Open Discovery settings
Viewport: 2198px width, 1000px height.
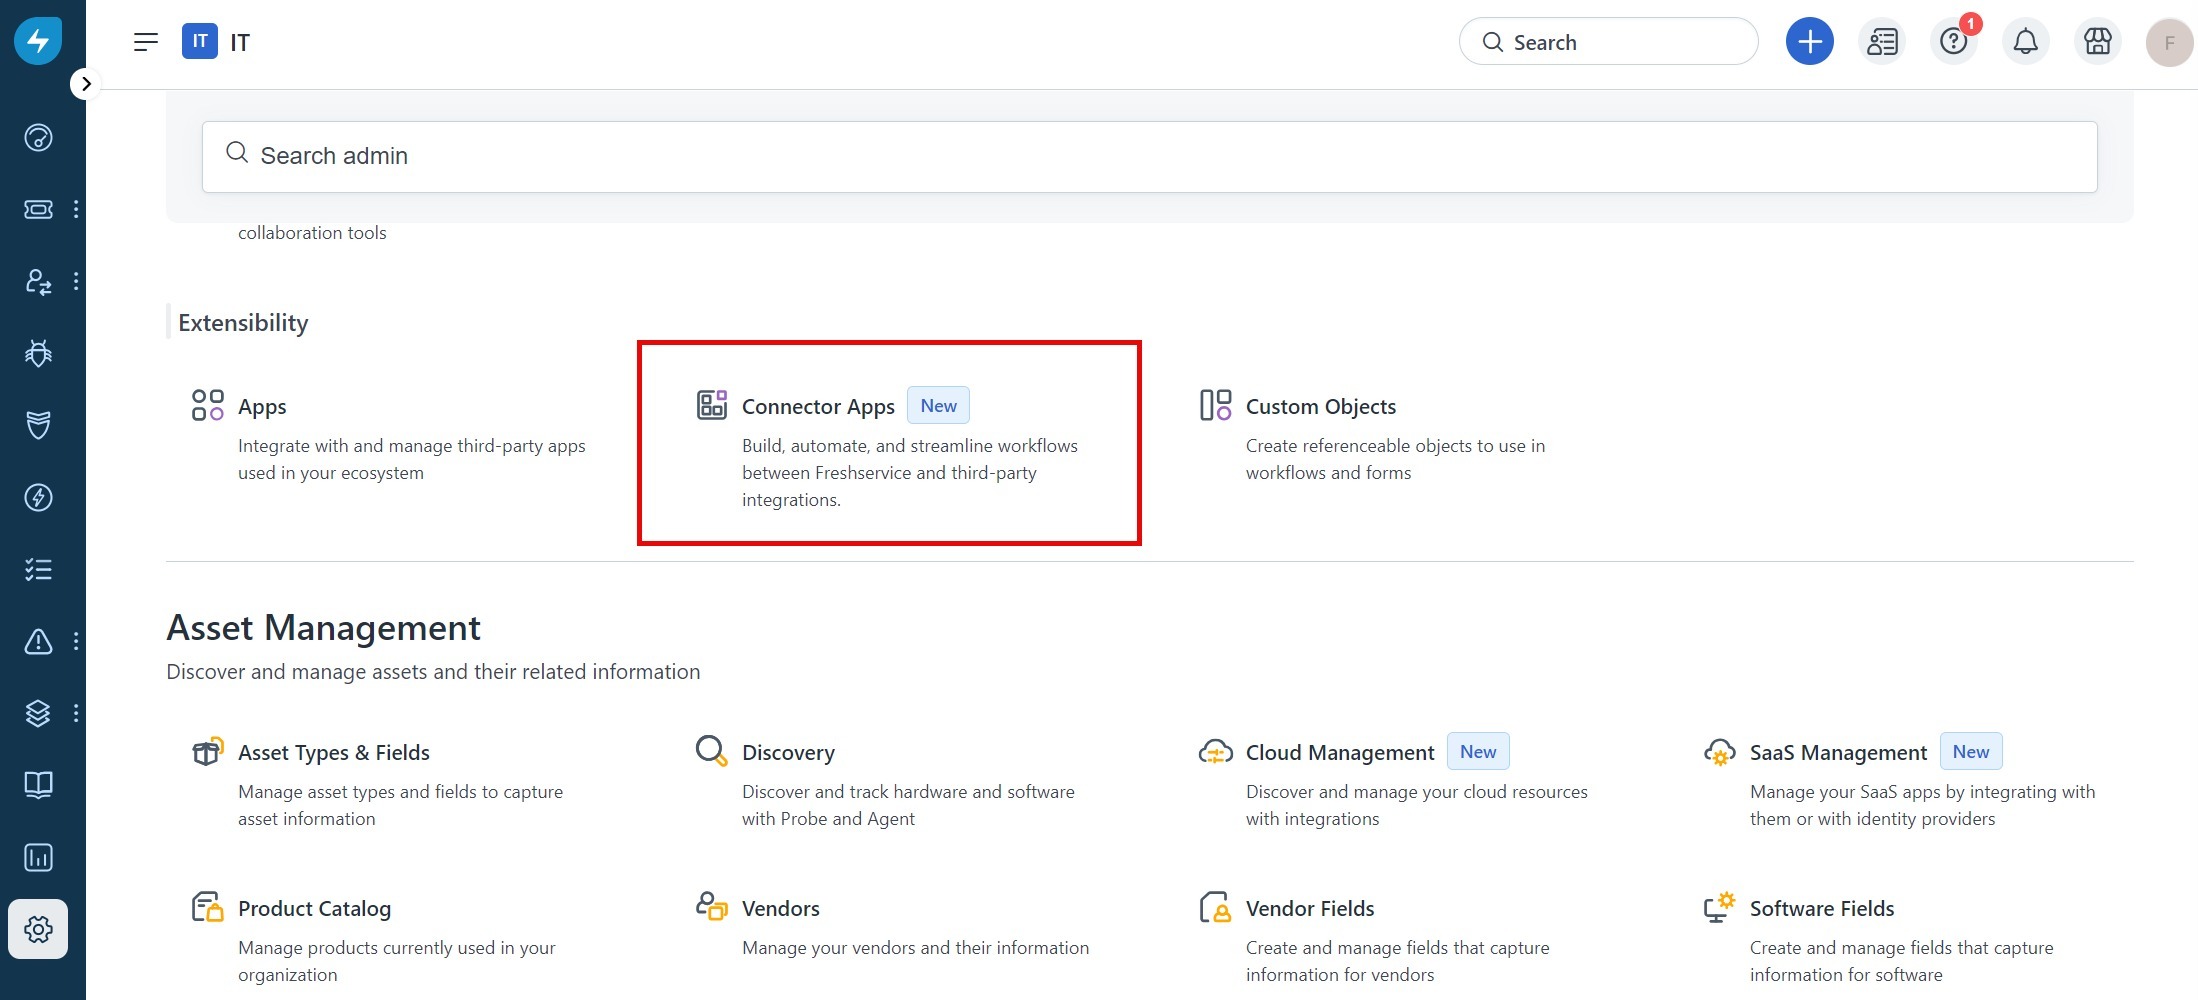click(x=788, y=753)
